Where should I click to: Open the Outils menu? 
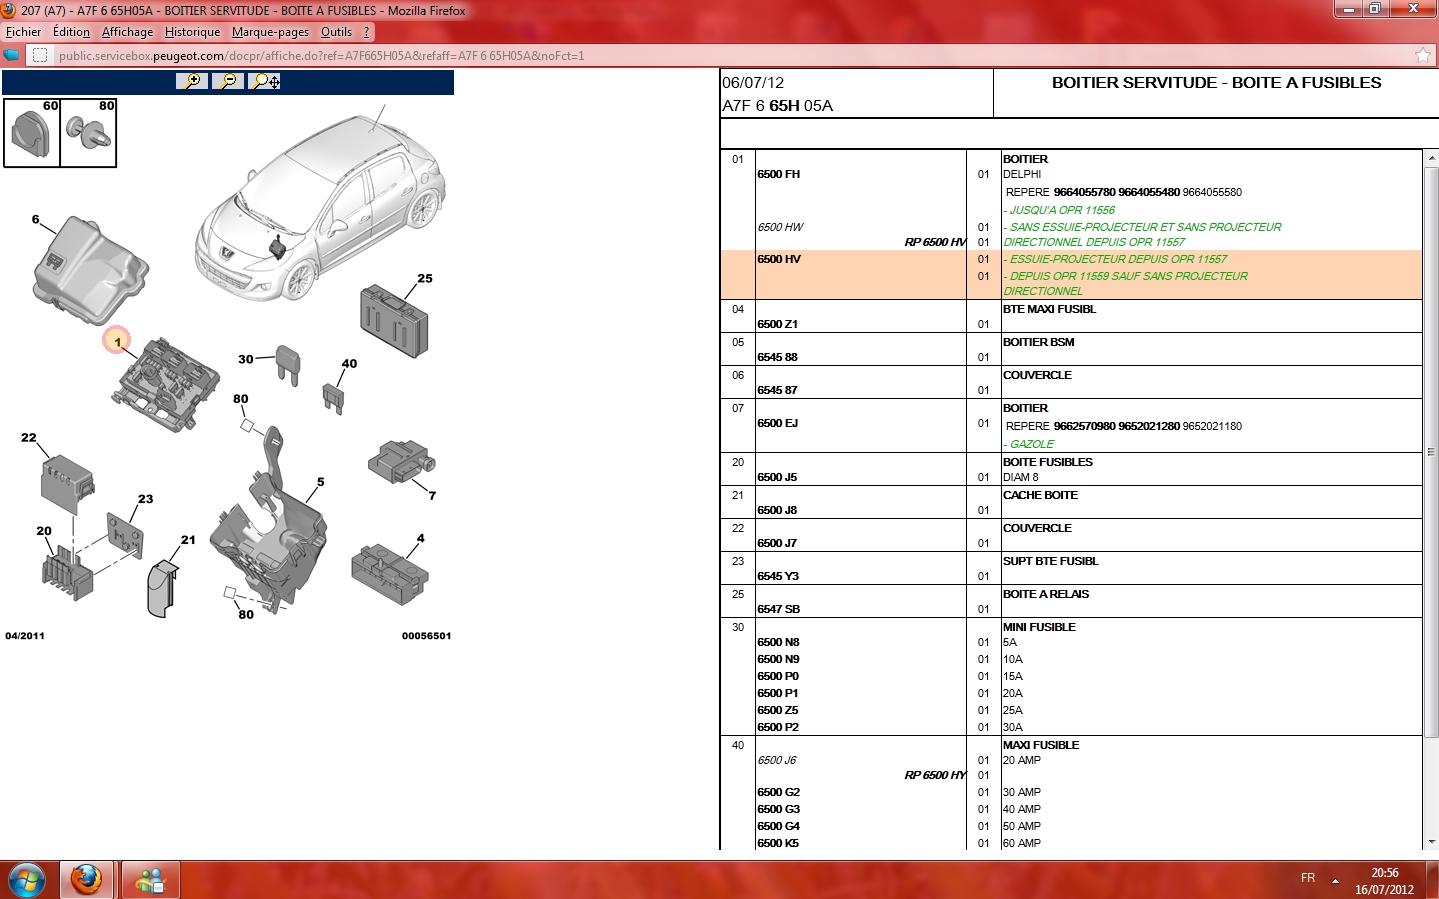(336, 32)
